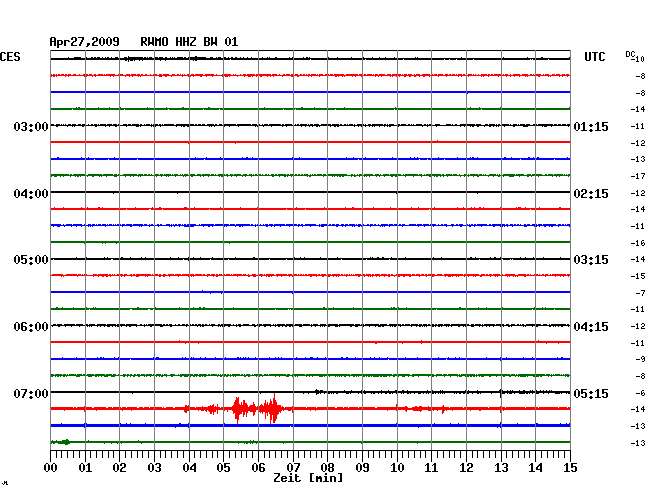Click minute tick label 13
Screen dimensions: 650x494
click(x=501, y=468)
